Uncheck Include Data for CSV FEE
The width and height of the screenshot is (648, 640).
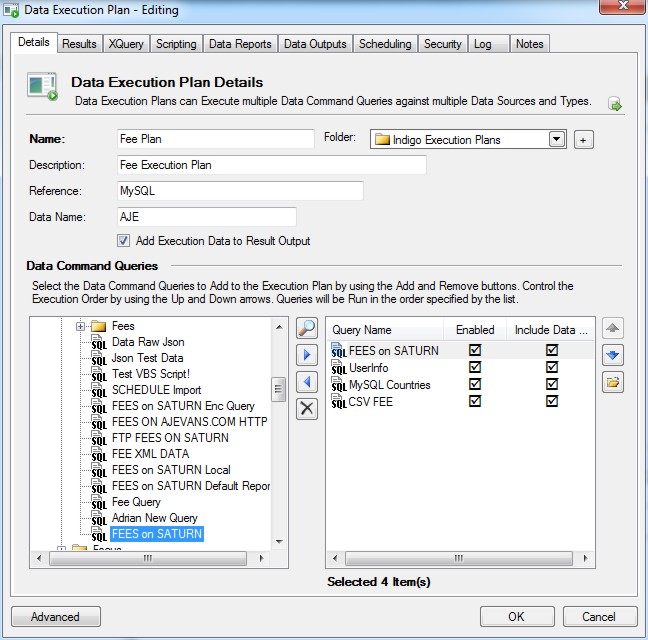pos(551,401)
